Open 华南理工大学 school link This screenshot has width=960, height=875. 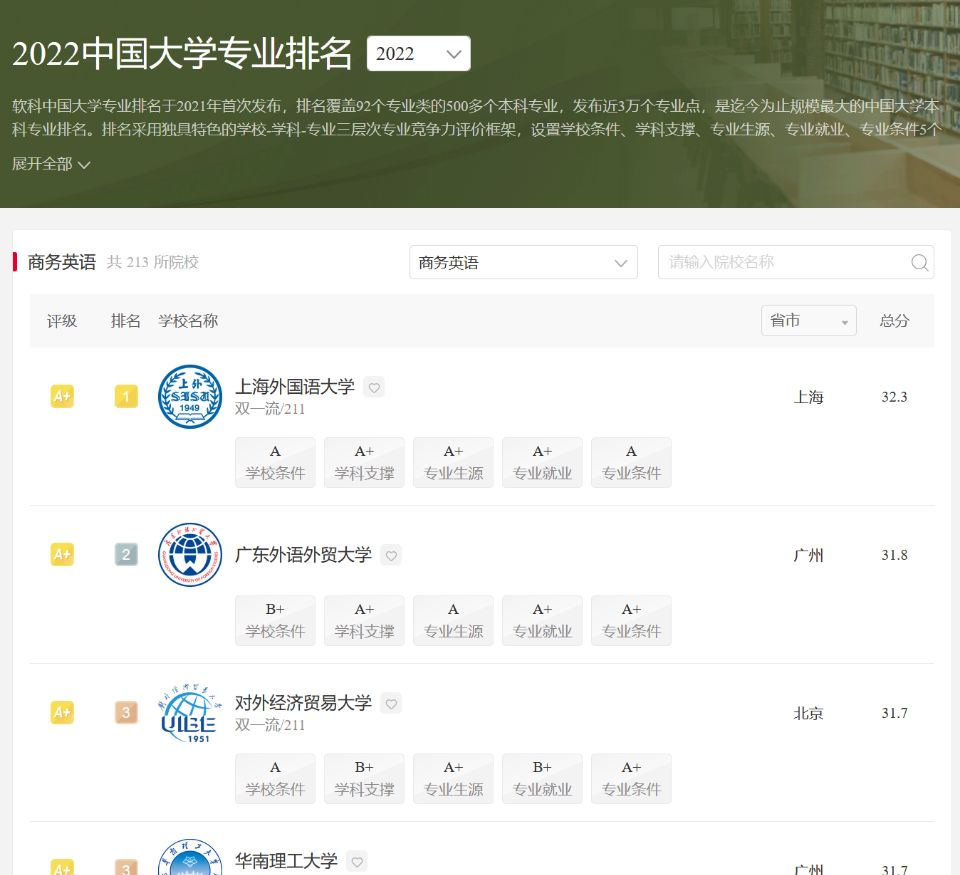(286, 861)
